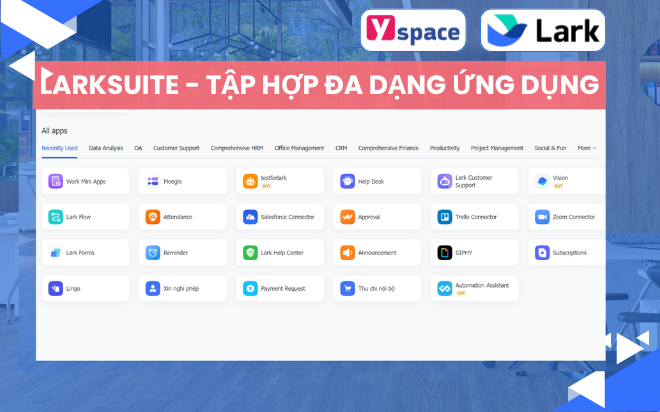Viewport: 660px width, 412px height.
Task: Open the Attendance app icon
Action: coord(152,217)
